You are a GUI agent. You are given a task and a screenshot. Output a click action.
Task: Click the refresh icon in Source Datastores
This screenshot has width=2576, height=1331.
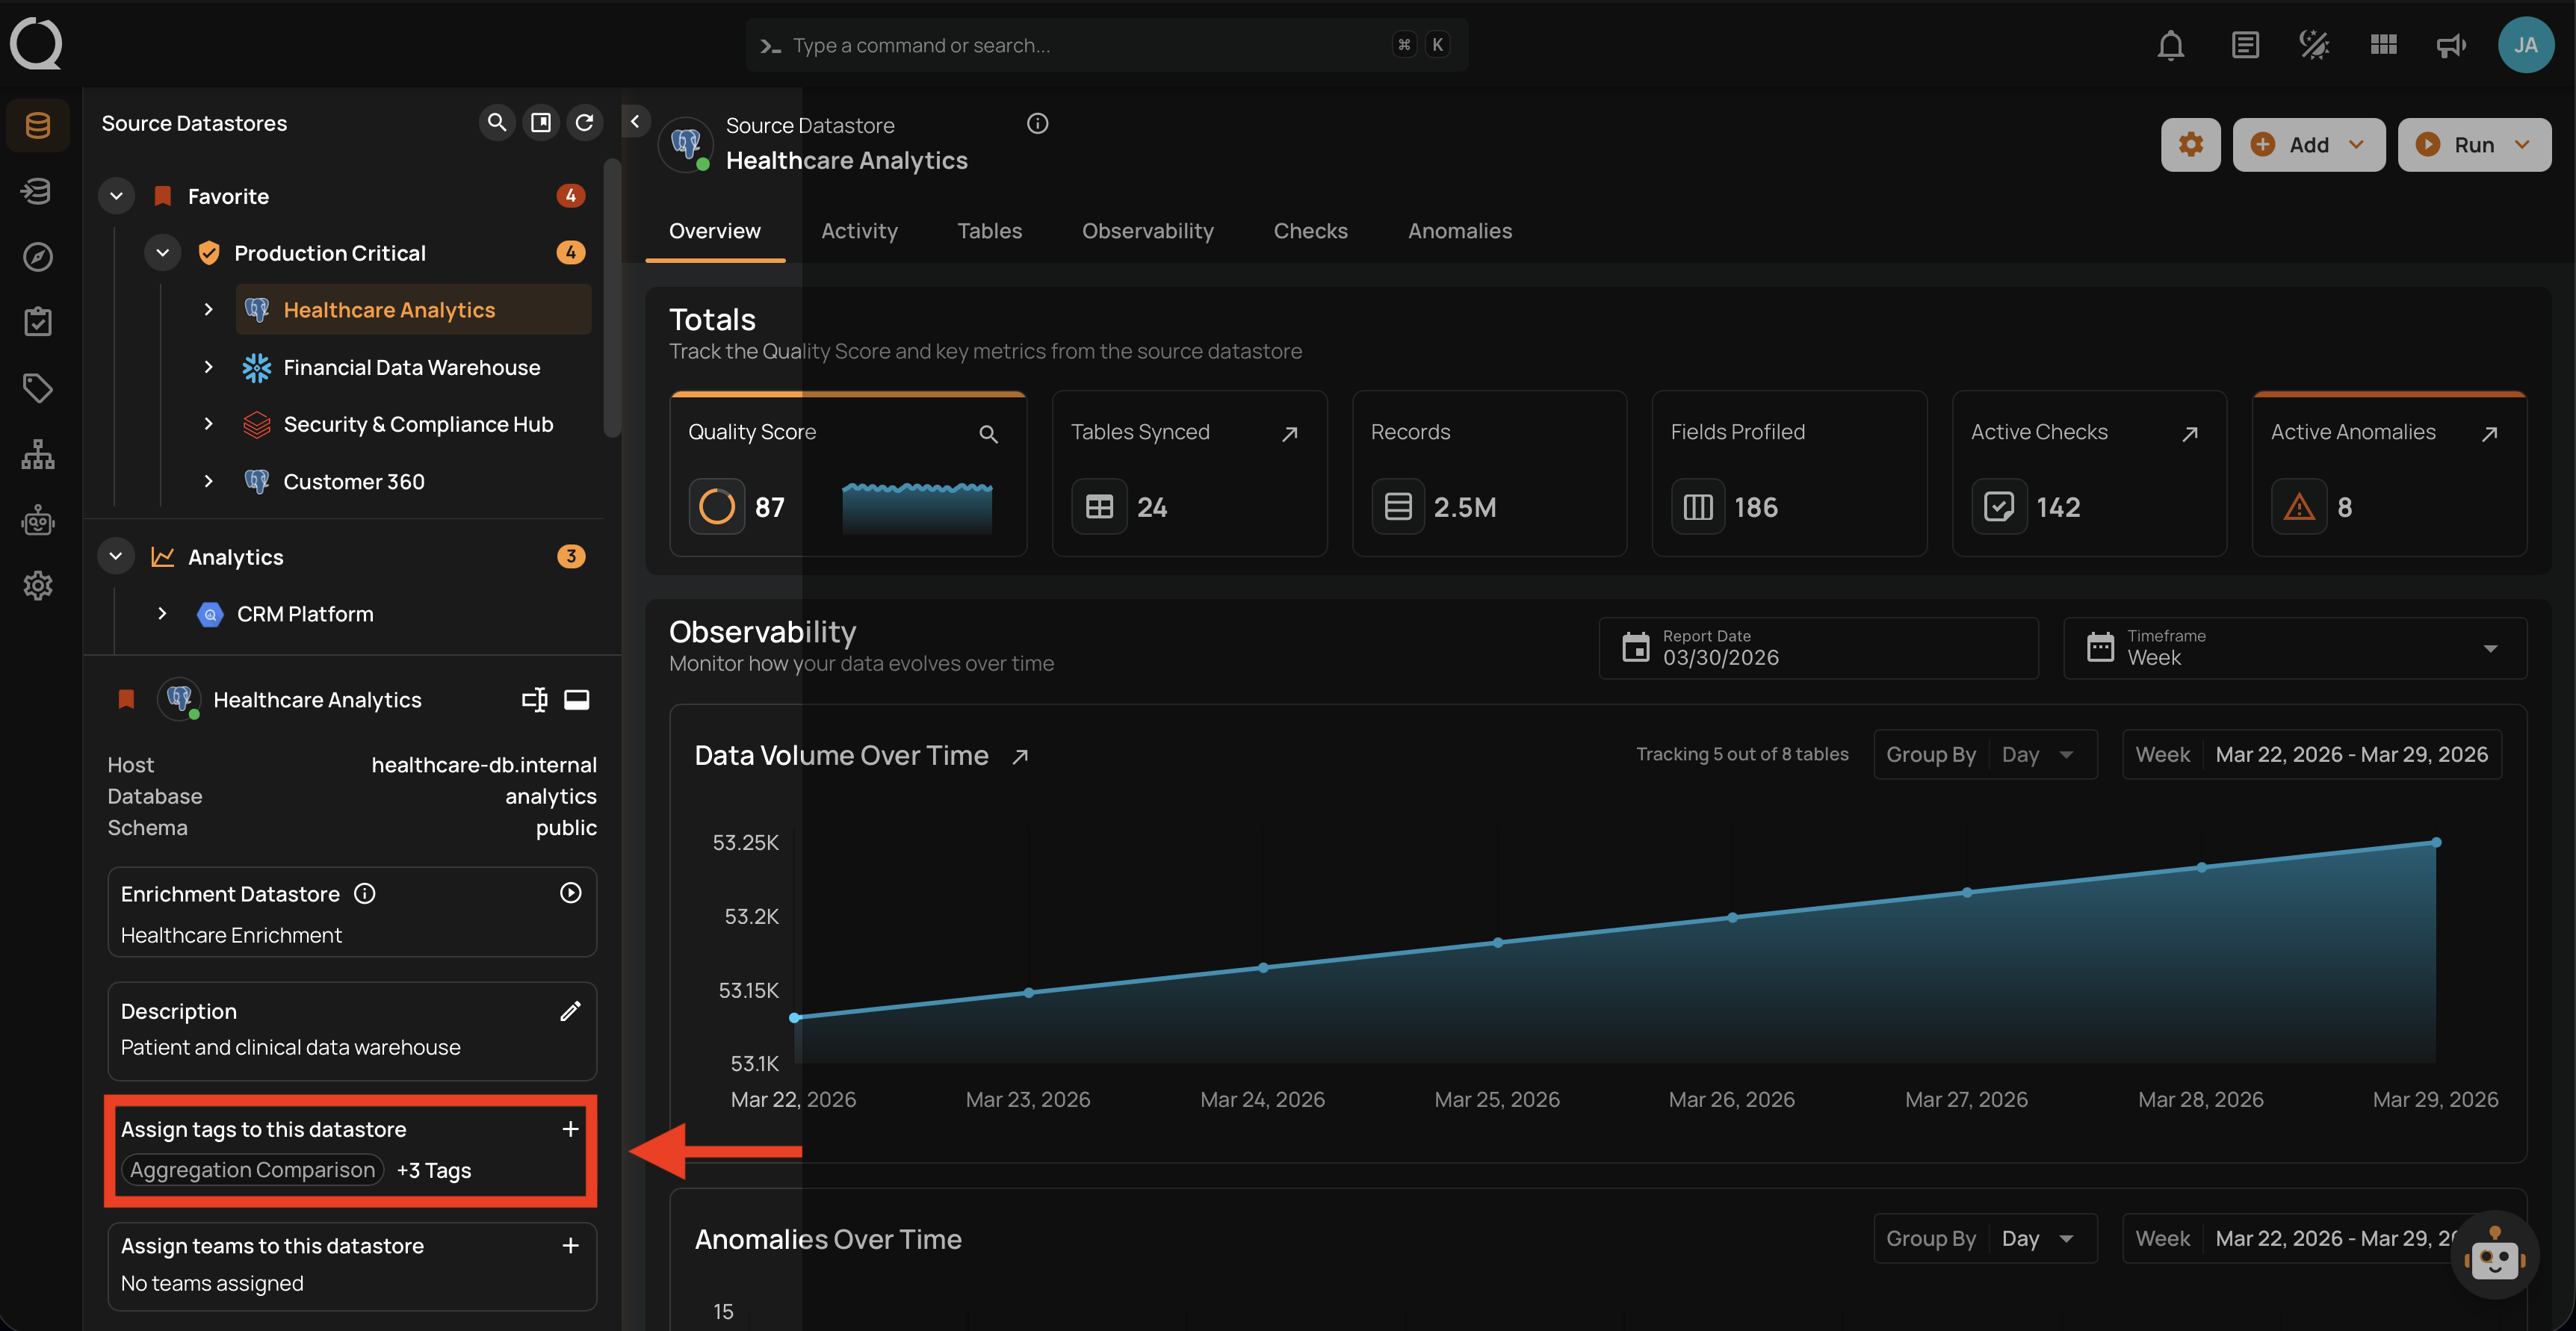pos(585,122)
